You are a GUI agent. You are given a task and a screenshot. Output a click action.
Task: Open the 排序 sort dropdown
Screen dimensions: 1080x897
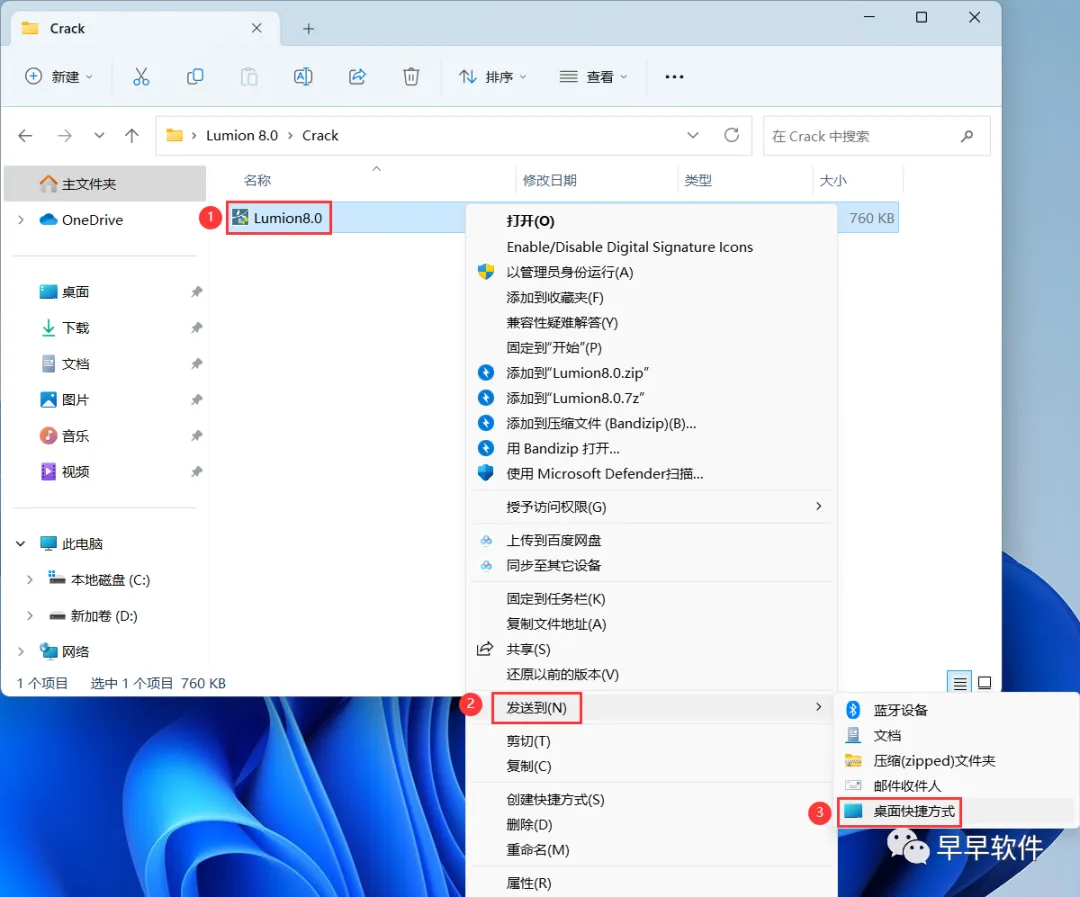pos(492,76)
